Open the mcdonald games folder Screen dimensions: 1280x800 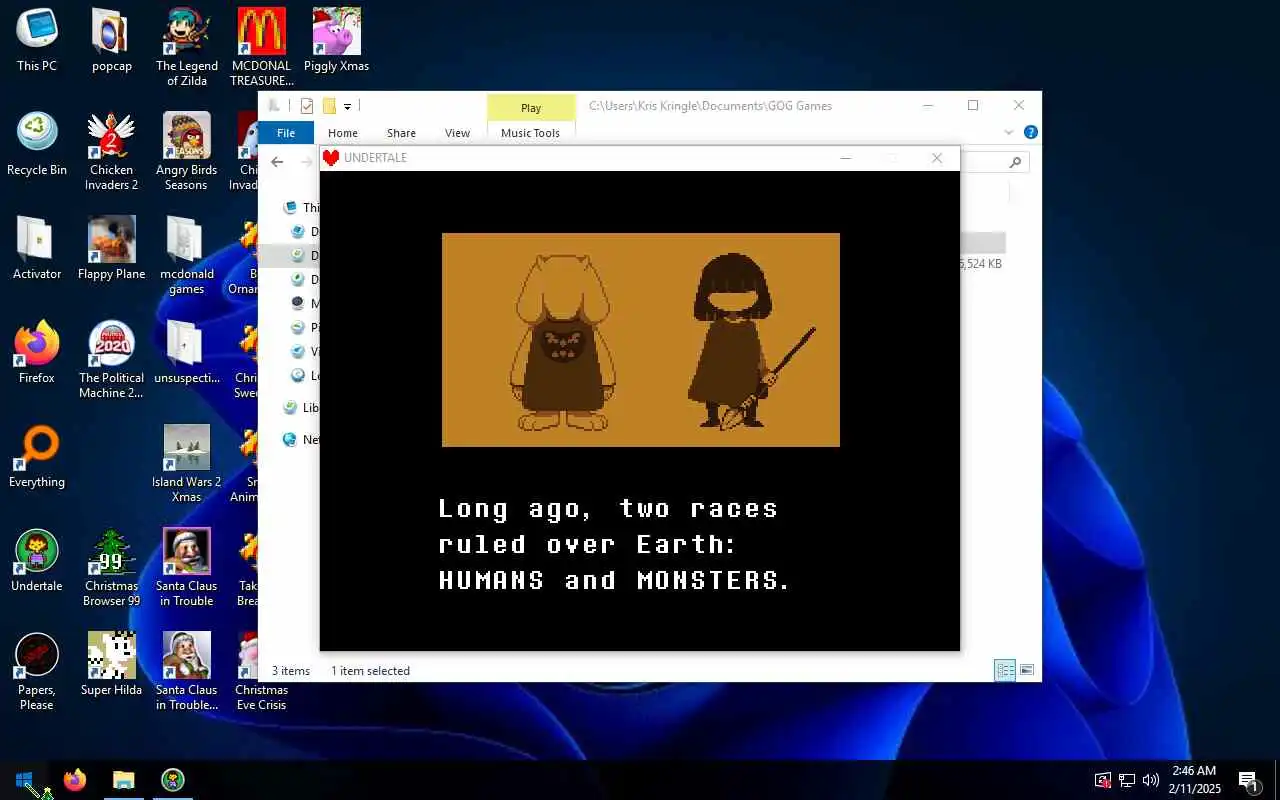(186, 255)
